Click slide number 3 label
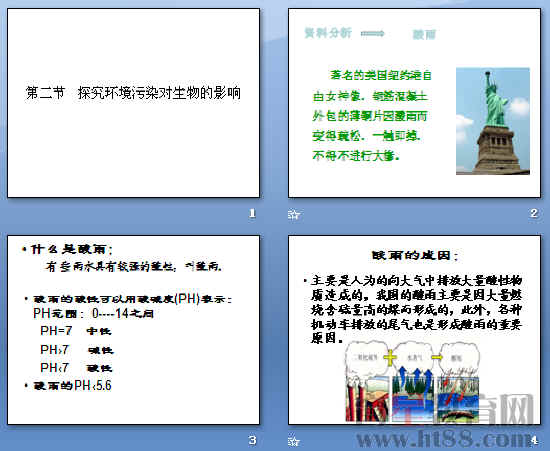Image resolution: width=550 pixels, height=451 pixels. [x=252, y=440]
